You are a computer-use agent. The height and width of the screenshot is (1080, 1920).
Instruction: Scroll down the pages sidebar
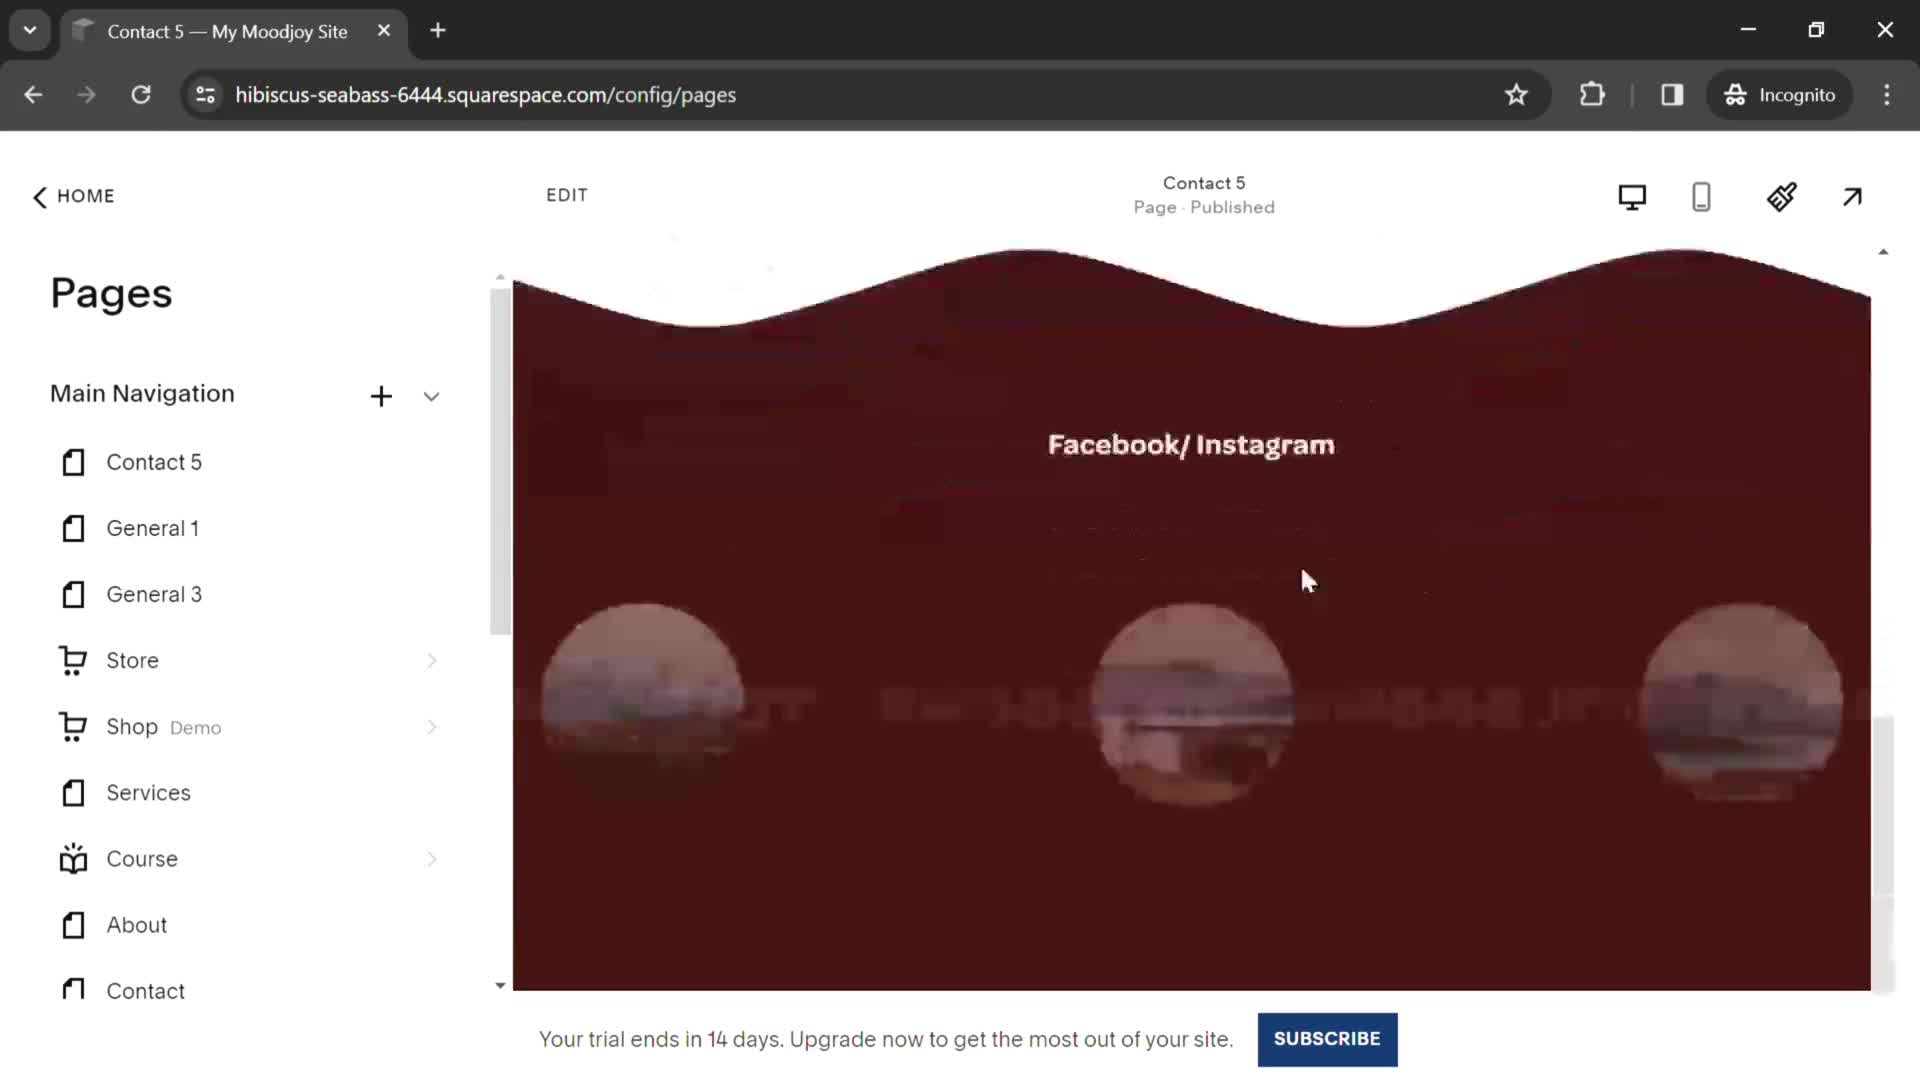coord(498,985)
